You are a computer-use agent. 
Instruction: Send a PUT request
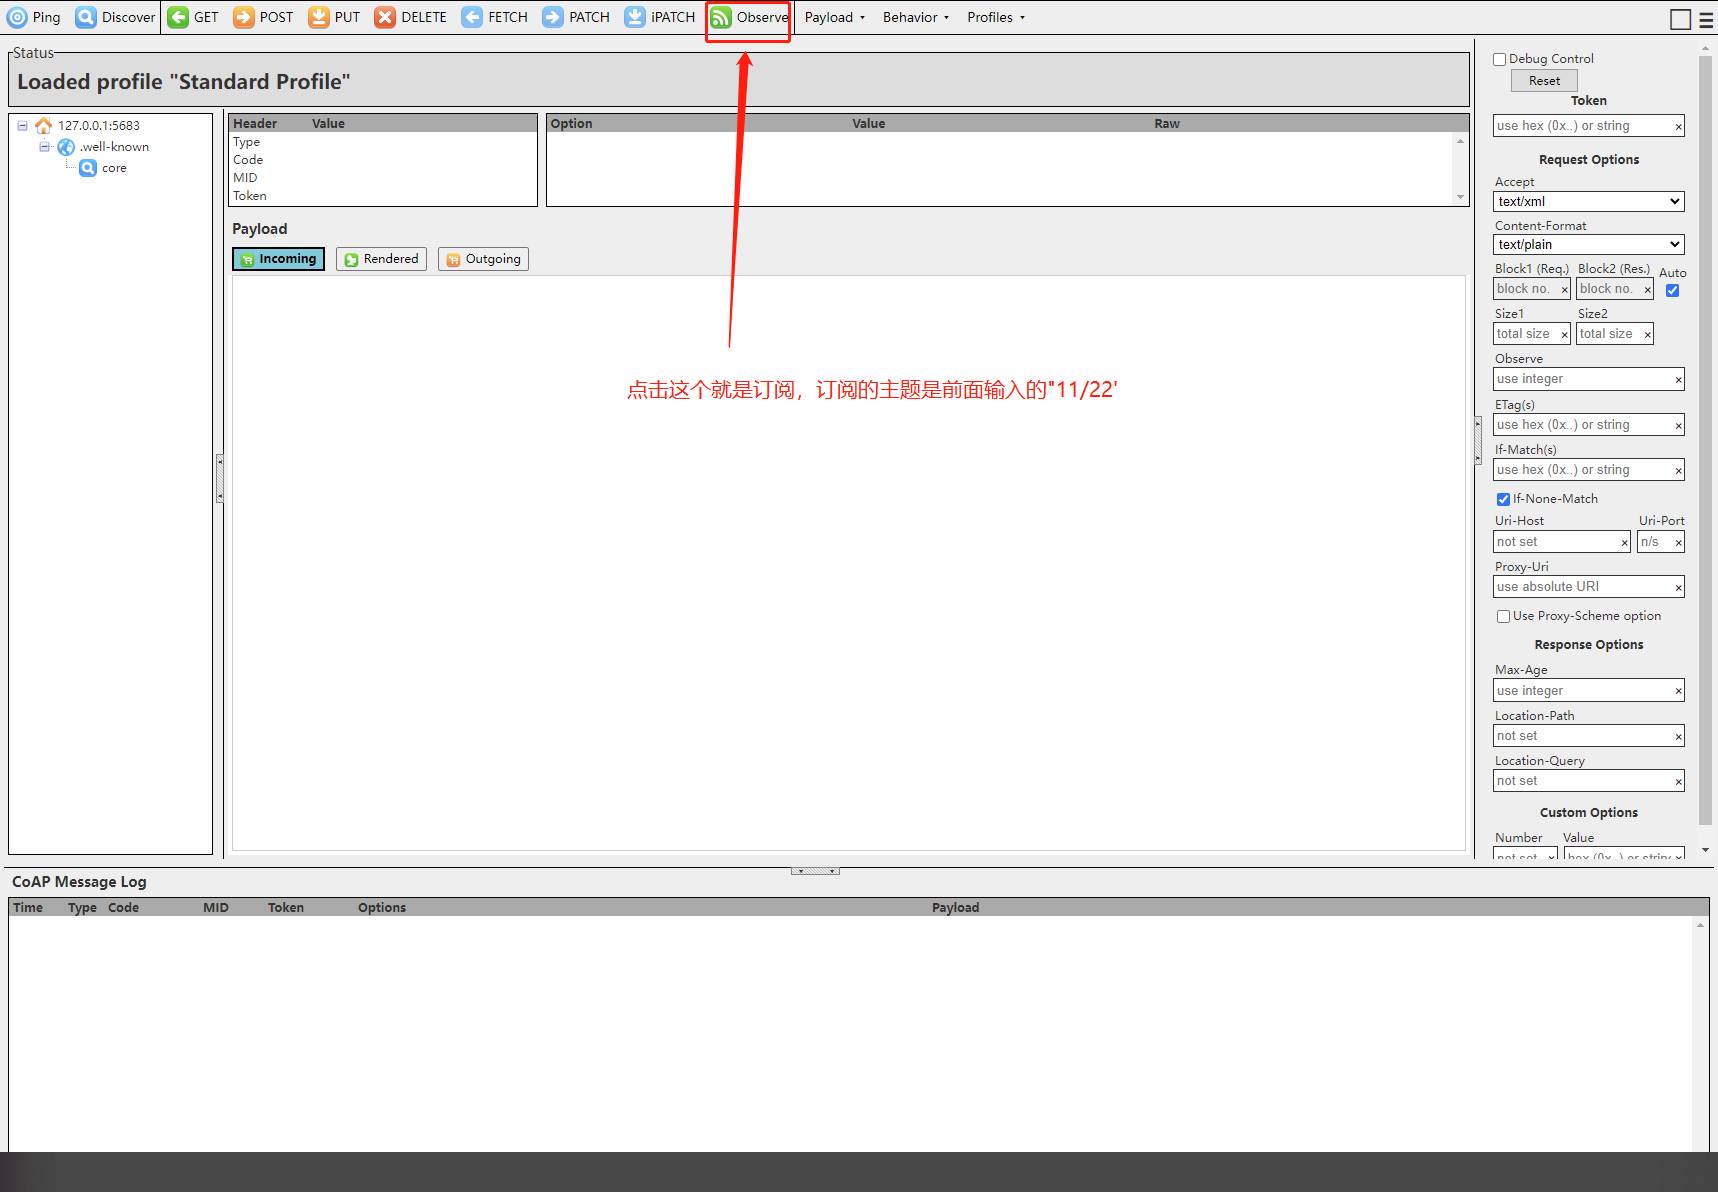pyautogui.click(x=334, y=17)
